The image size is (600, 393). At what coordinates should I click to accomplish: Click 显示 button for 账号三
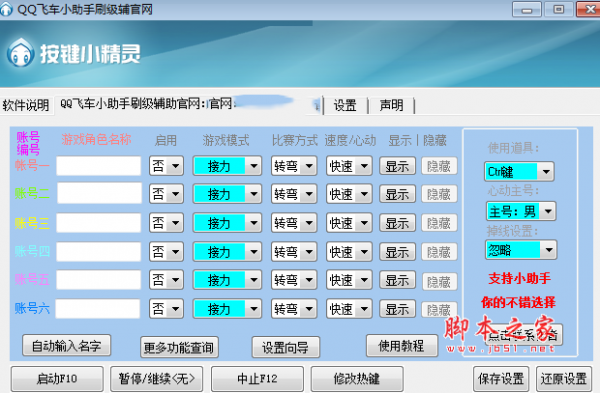tap(397, 223)
